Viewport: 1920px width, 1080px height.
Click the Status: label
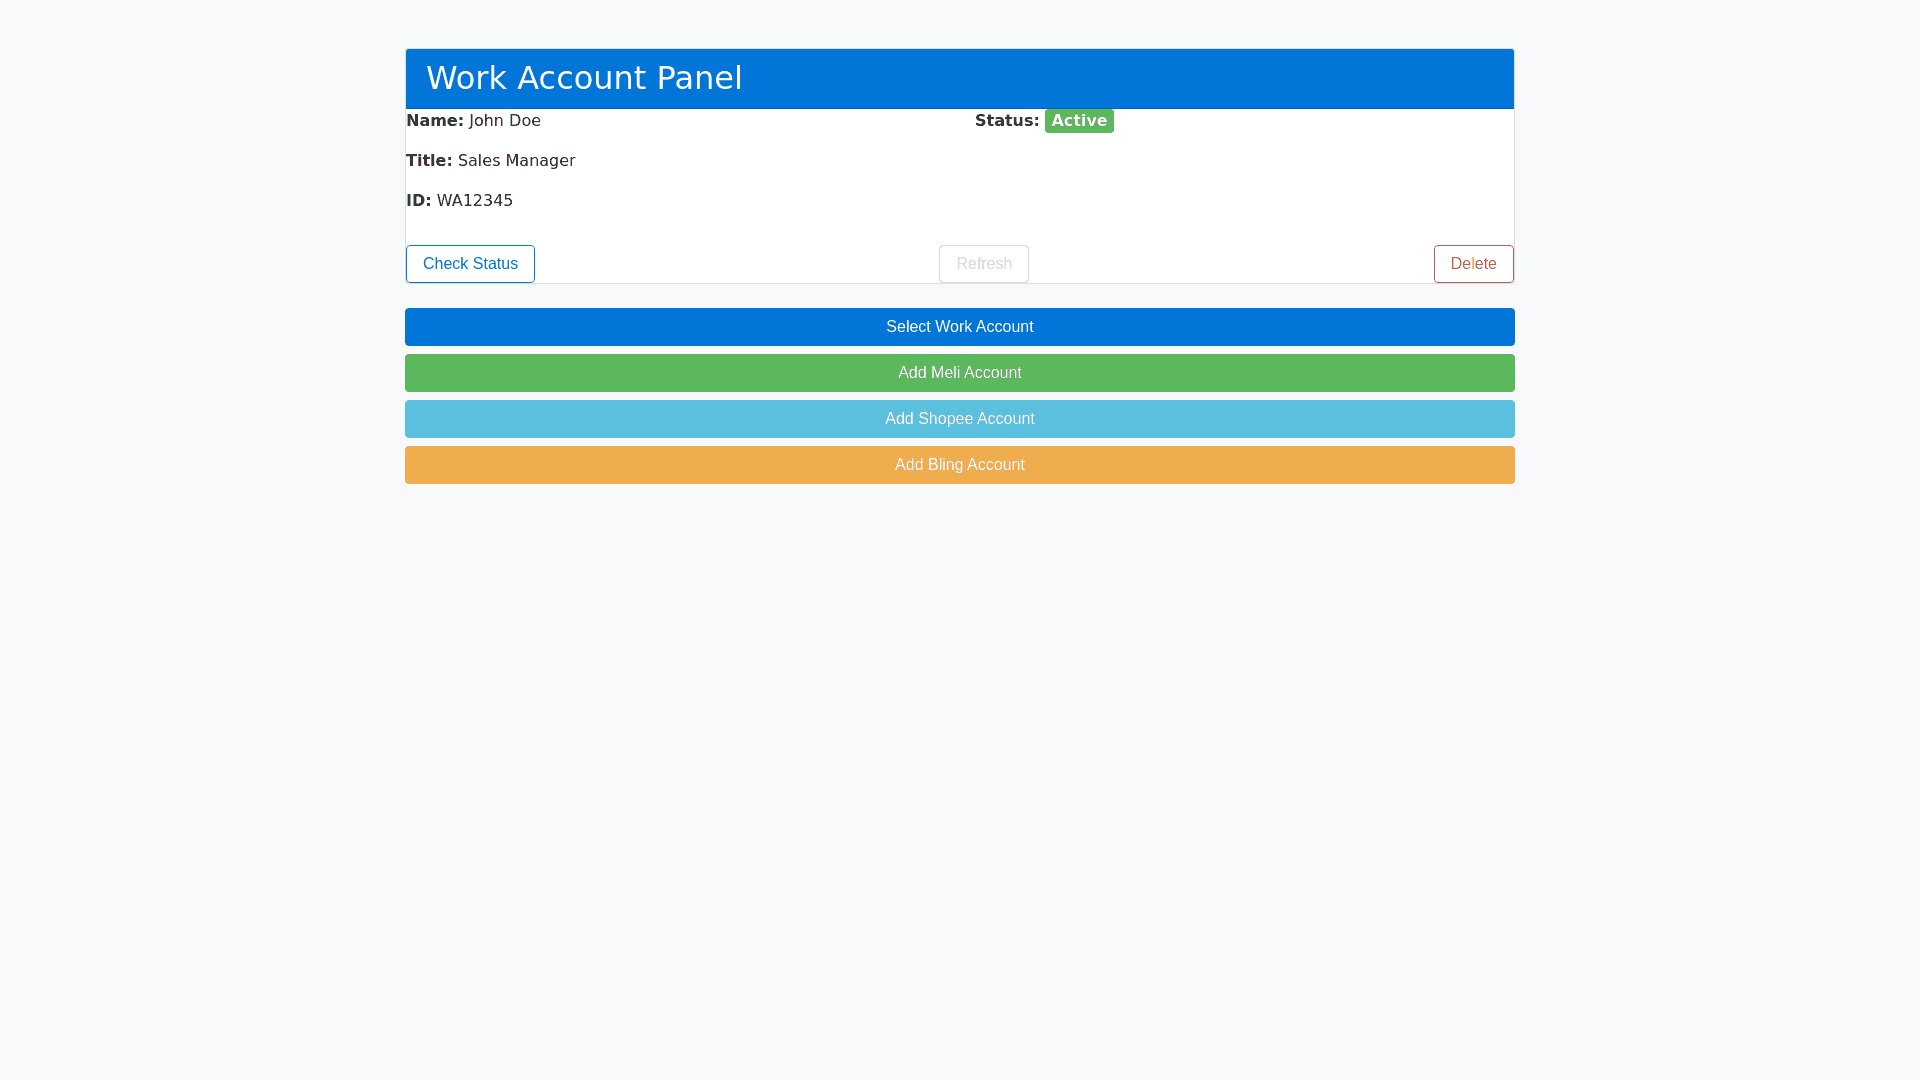coord(1006,121)
